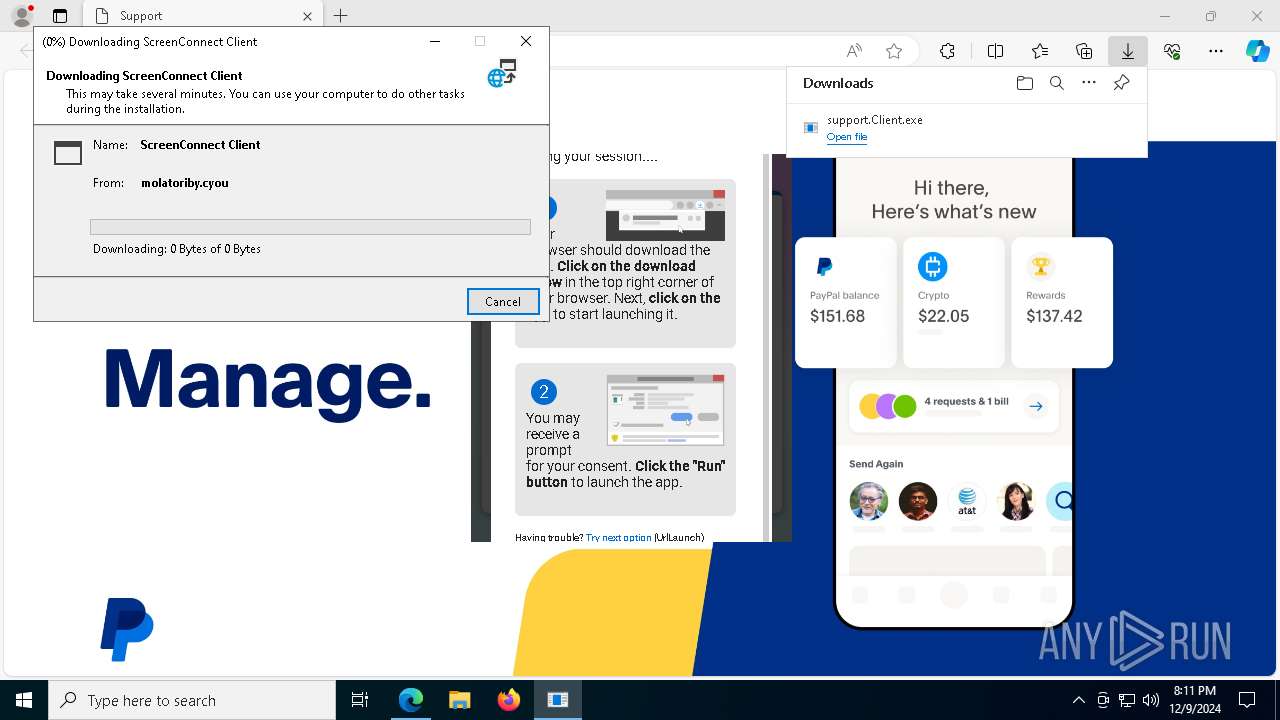Click taskbar search box

point(192,700)
